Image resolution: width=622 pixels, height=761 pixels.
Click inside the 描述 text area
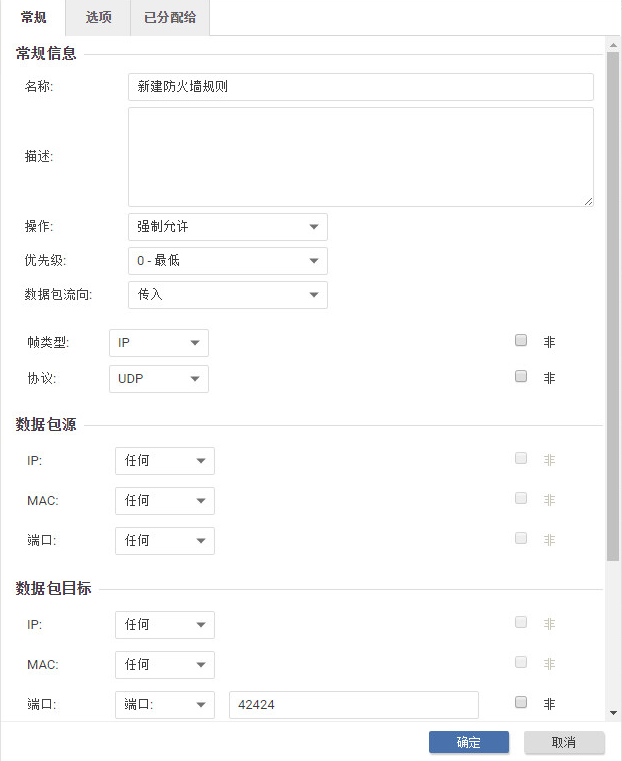tap(360, 157)
